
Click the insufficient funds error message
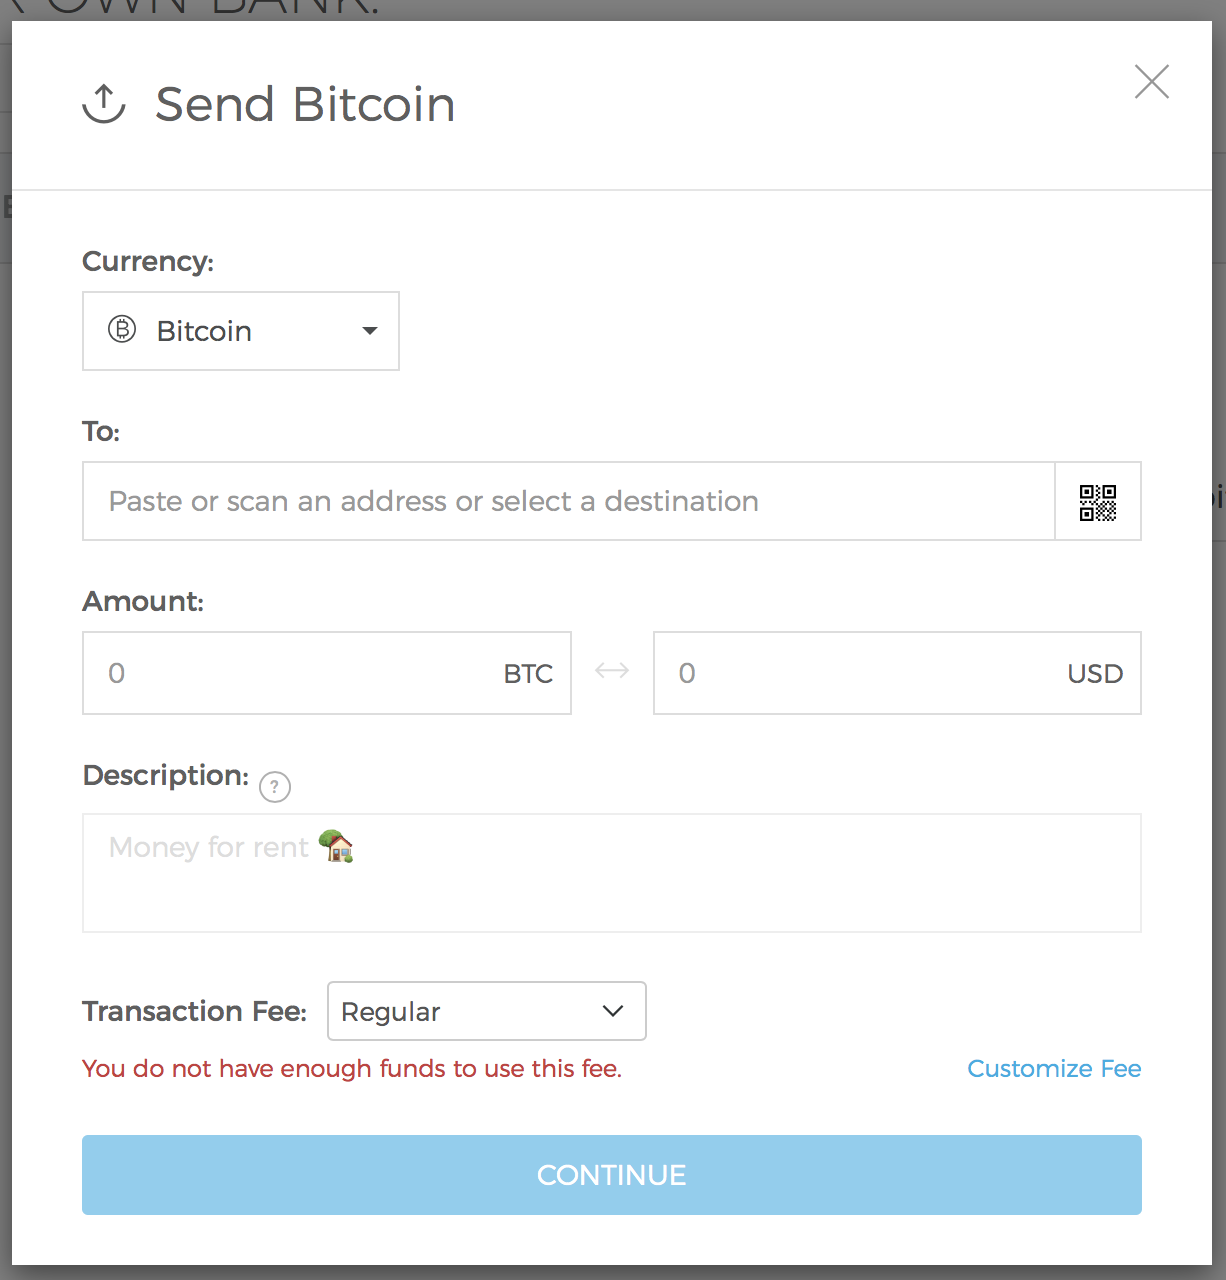pos(352,1069)
